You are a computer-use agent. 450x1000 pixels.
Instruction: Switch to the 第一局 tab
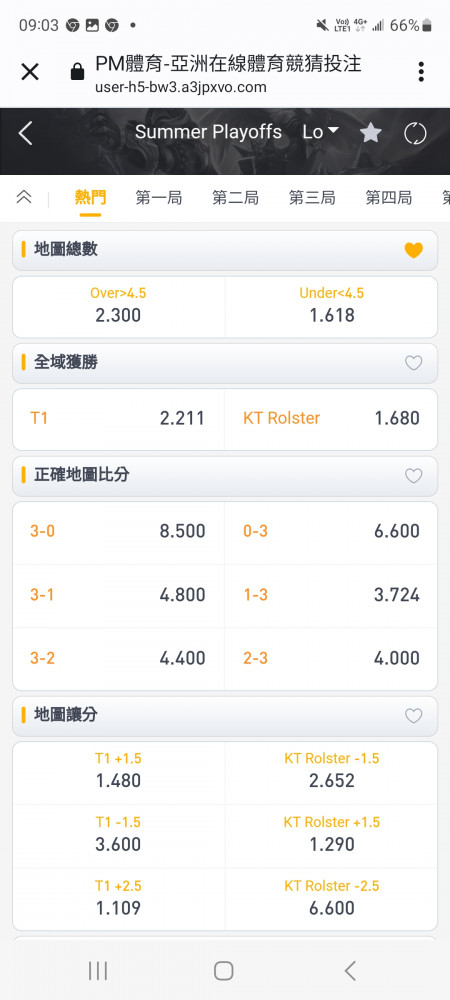click(x=159, y=198)
